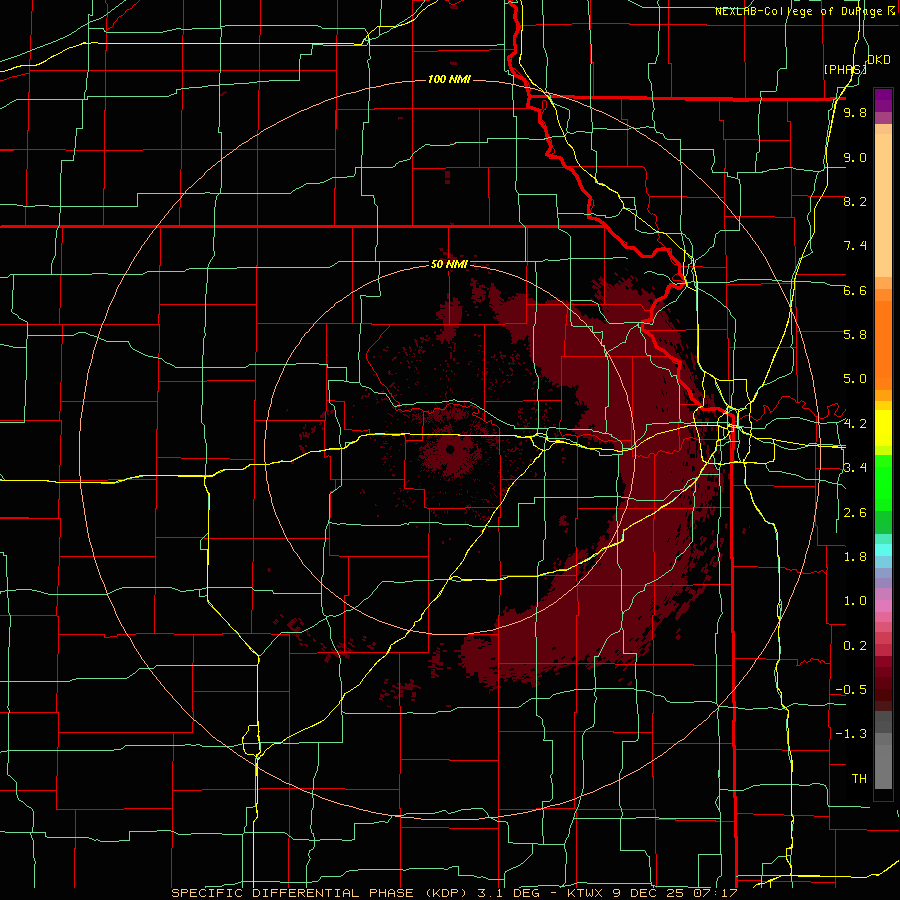Click the gray bottom band of the color scale
Viewport: 900px width, 900px height.
point(883,769)
